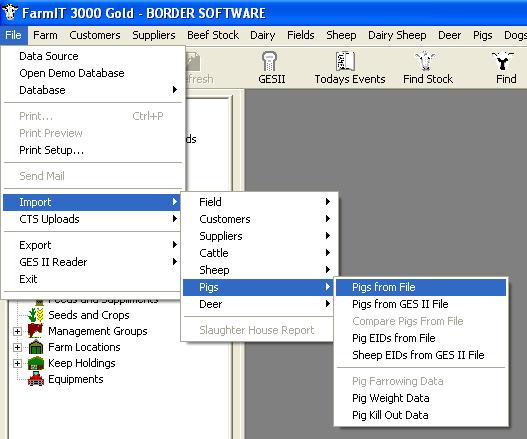Open the CTS Uploads submenu

[x=92, y=219]
